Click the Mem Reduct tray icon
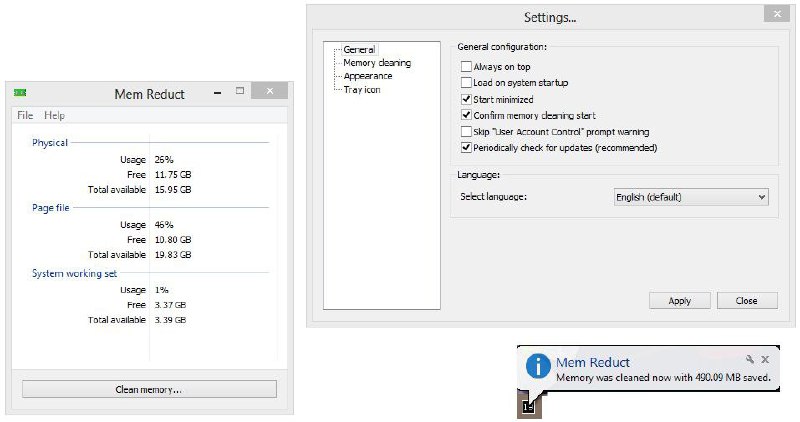 pos(530,405)
